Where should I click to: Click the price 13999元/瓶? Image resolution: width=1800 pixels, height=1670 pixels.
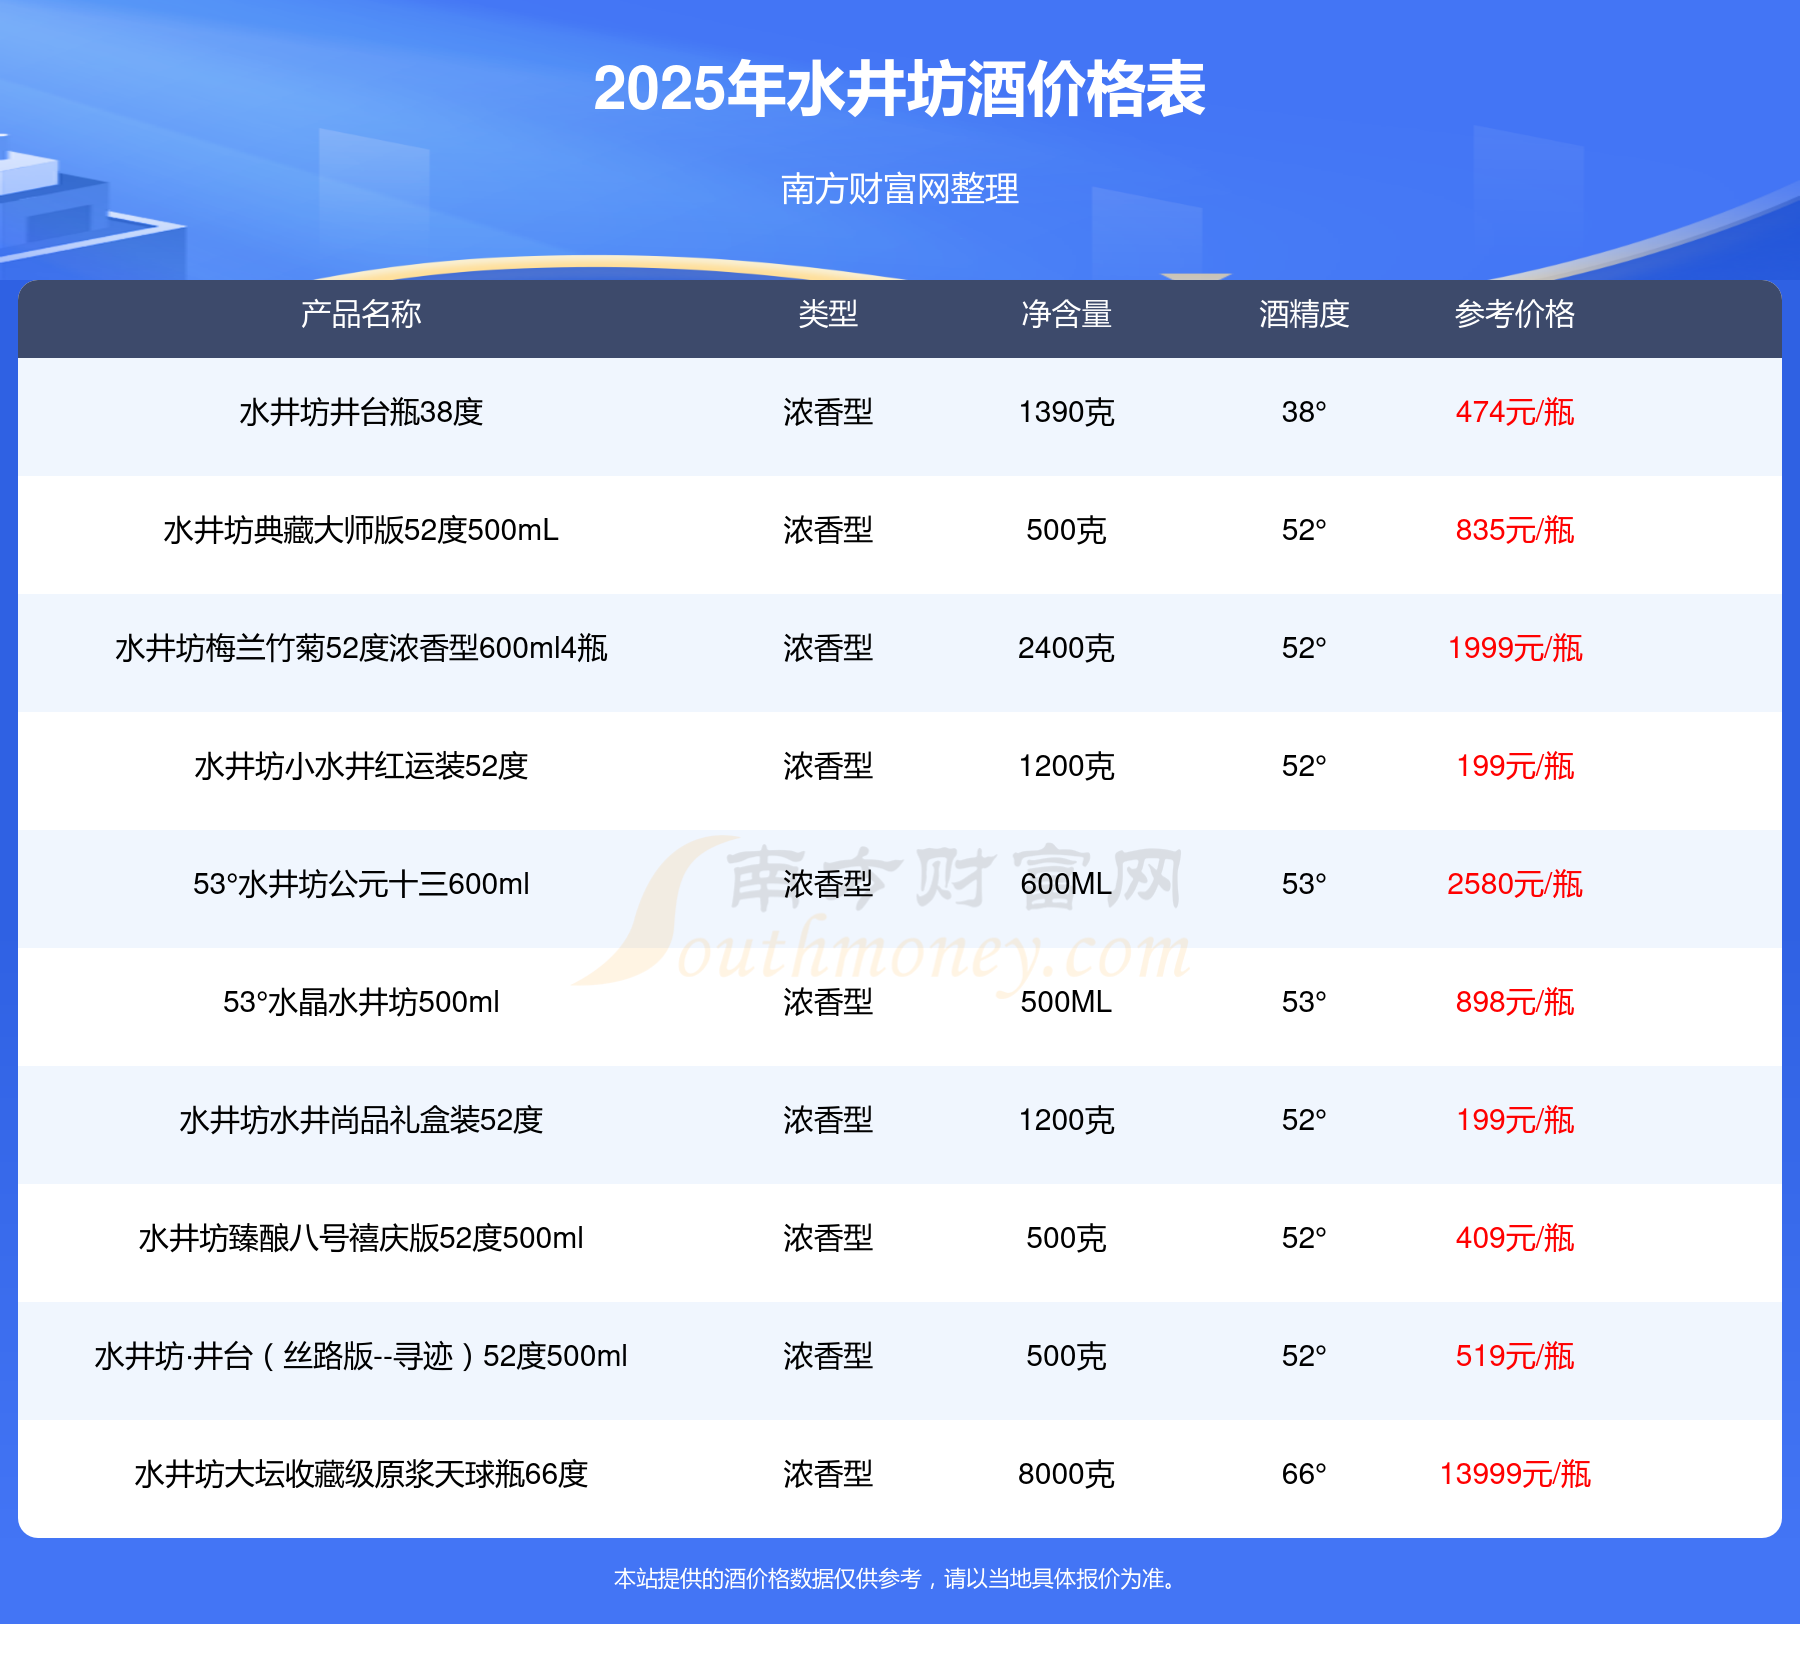(x=1515, y=1474)
